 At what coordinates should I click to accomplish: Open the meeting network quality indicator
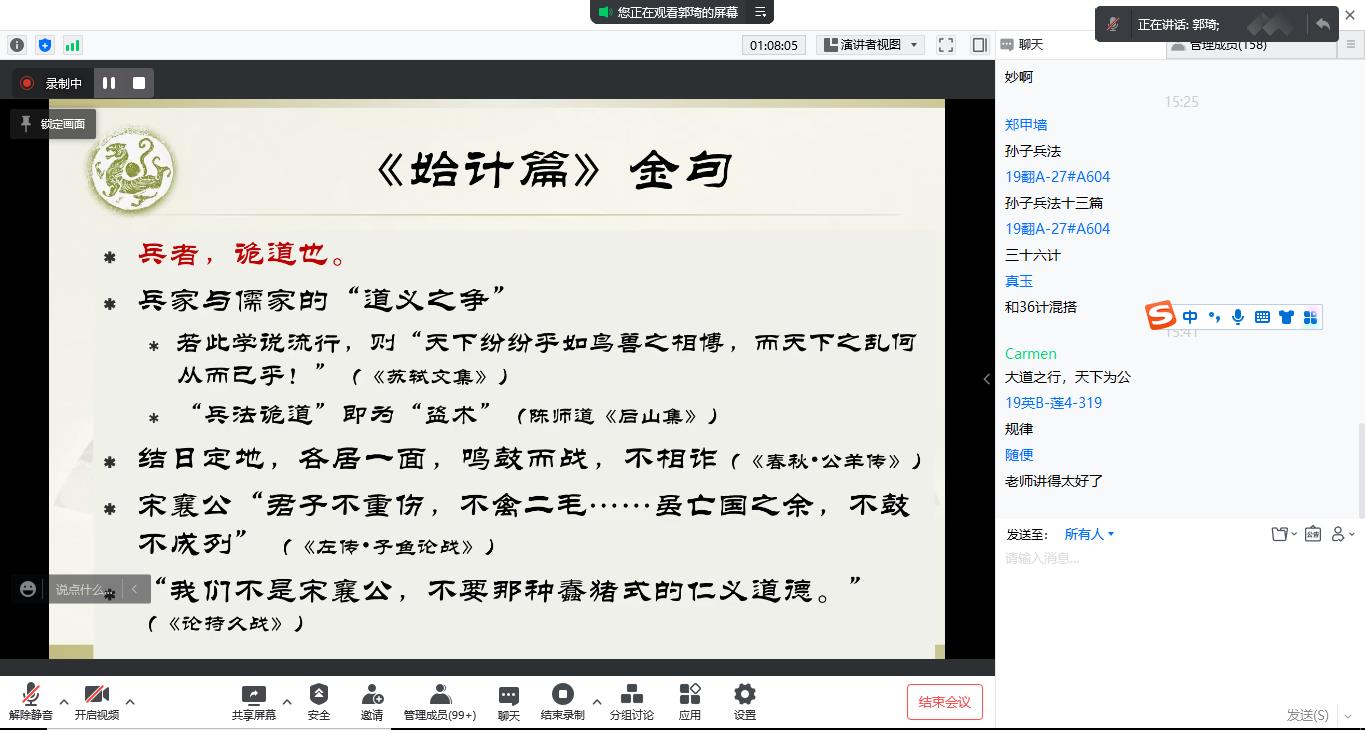[71, 45]
